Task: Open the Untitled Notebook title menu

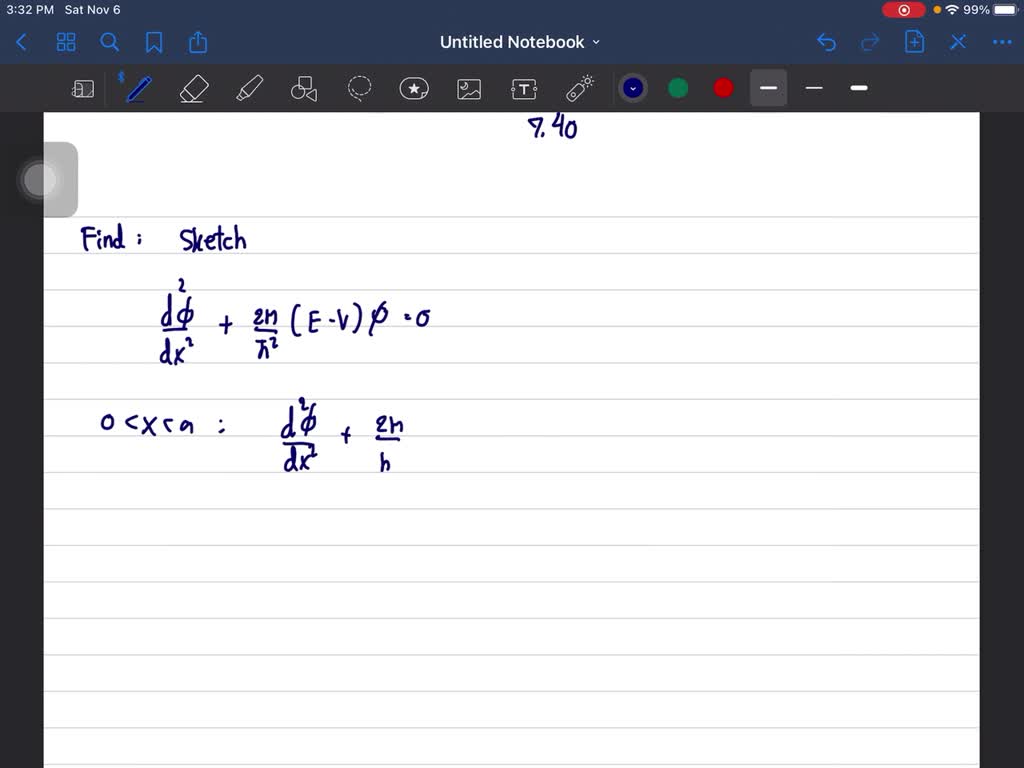Action: pos(520,42)
